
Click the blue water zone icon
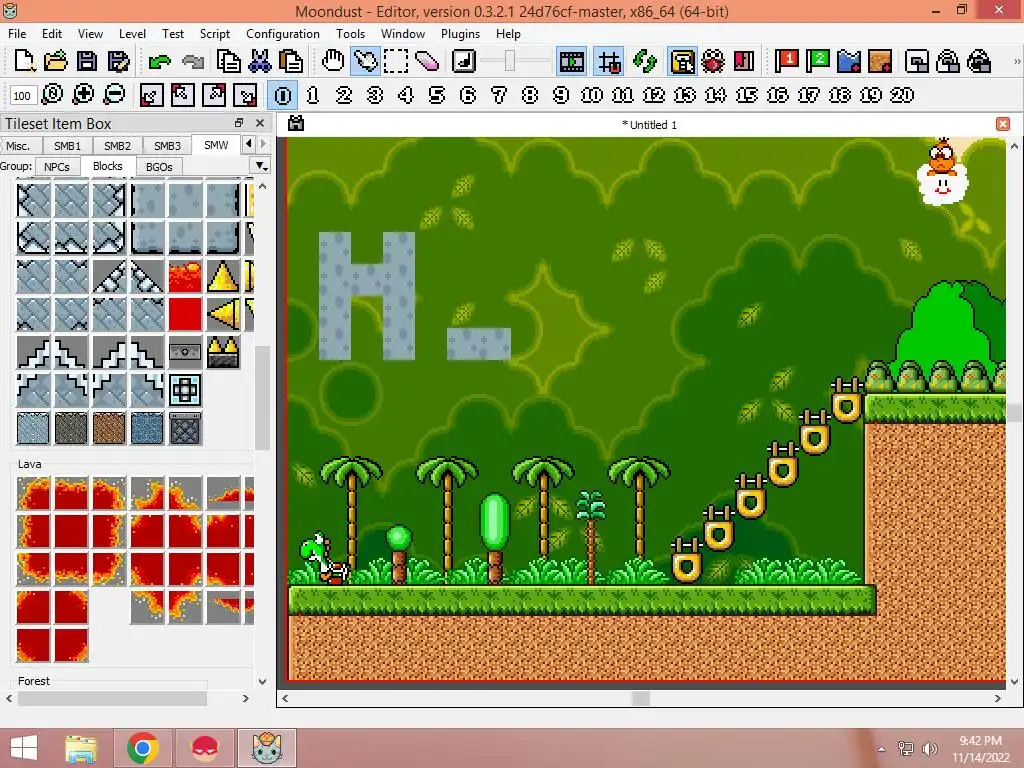pyautogui.click(x=848, y=61)
